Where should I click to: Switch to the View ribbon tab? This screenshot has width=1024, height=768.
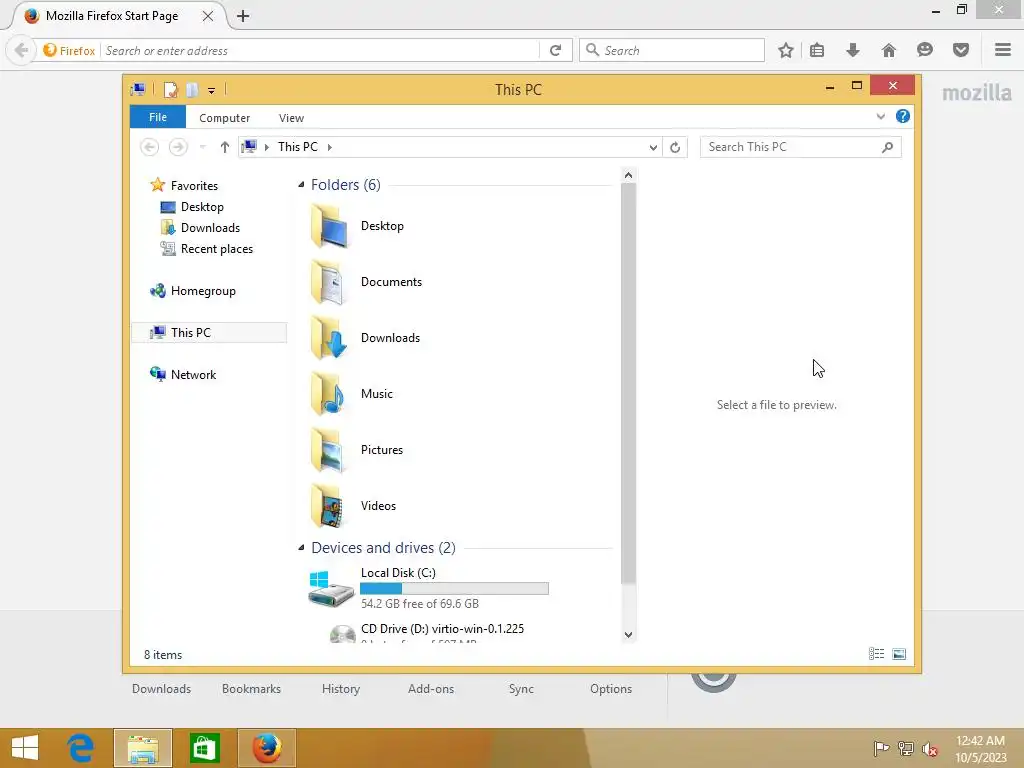coord(291,118)
